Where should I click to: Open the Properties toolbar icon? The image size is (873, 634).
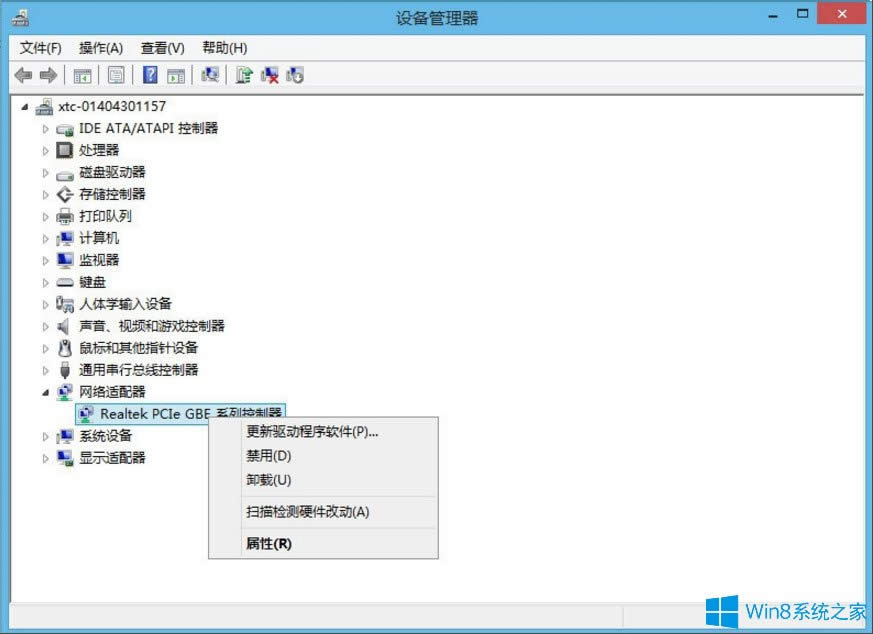tap(116, 75)
